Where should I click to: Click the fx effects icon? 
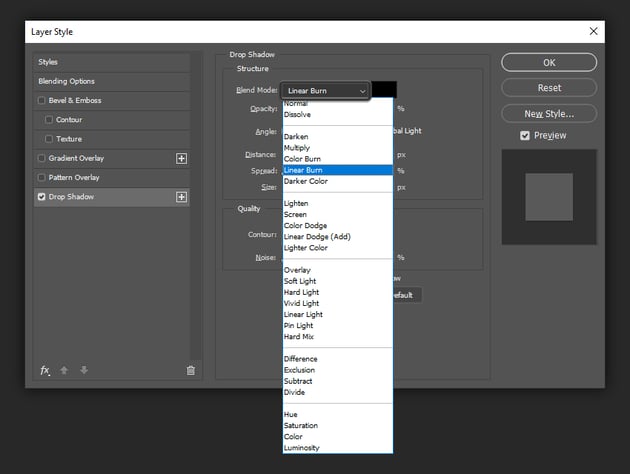coord(45,370)
